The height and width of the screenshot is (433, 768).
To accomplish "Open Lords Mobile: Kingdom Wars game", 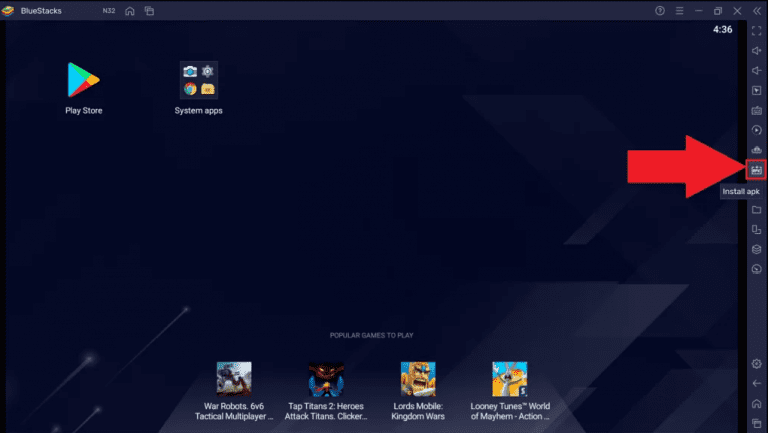I will click(418, 379).
